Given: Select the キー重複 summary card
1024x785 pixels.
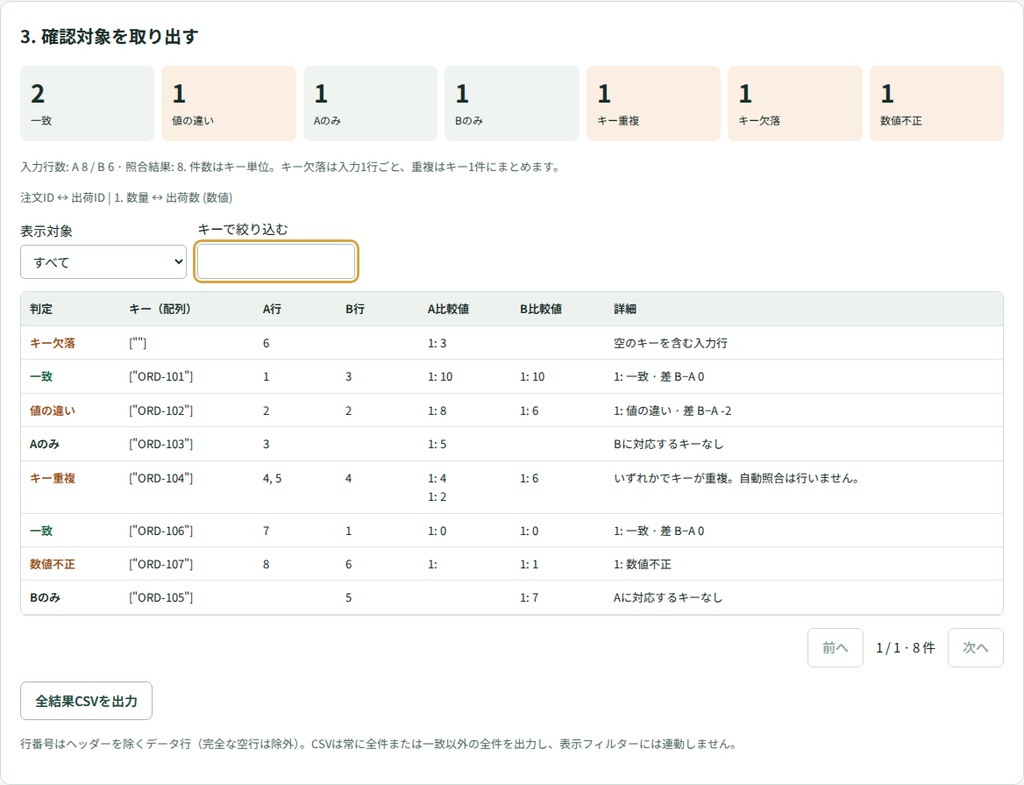Looking at the screenshot, I should [x=654, y=103].
